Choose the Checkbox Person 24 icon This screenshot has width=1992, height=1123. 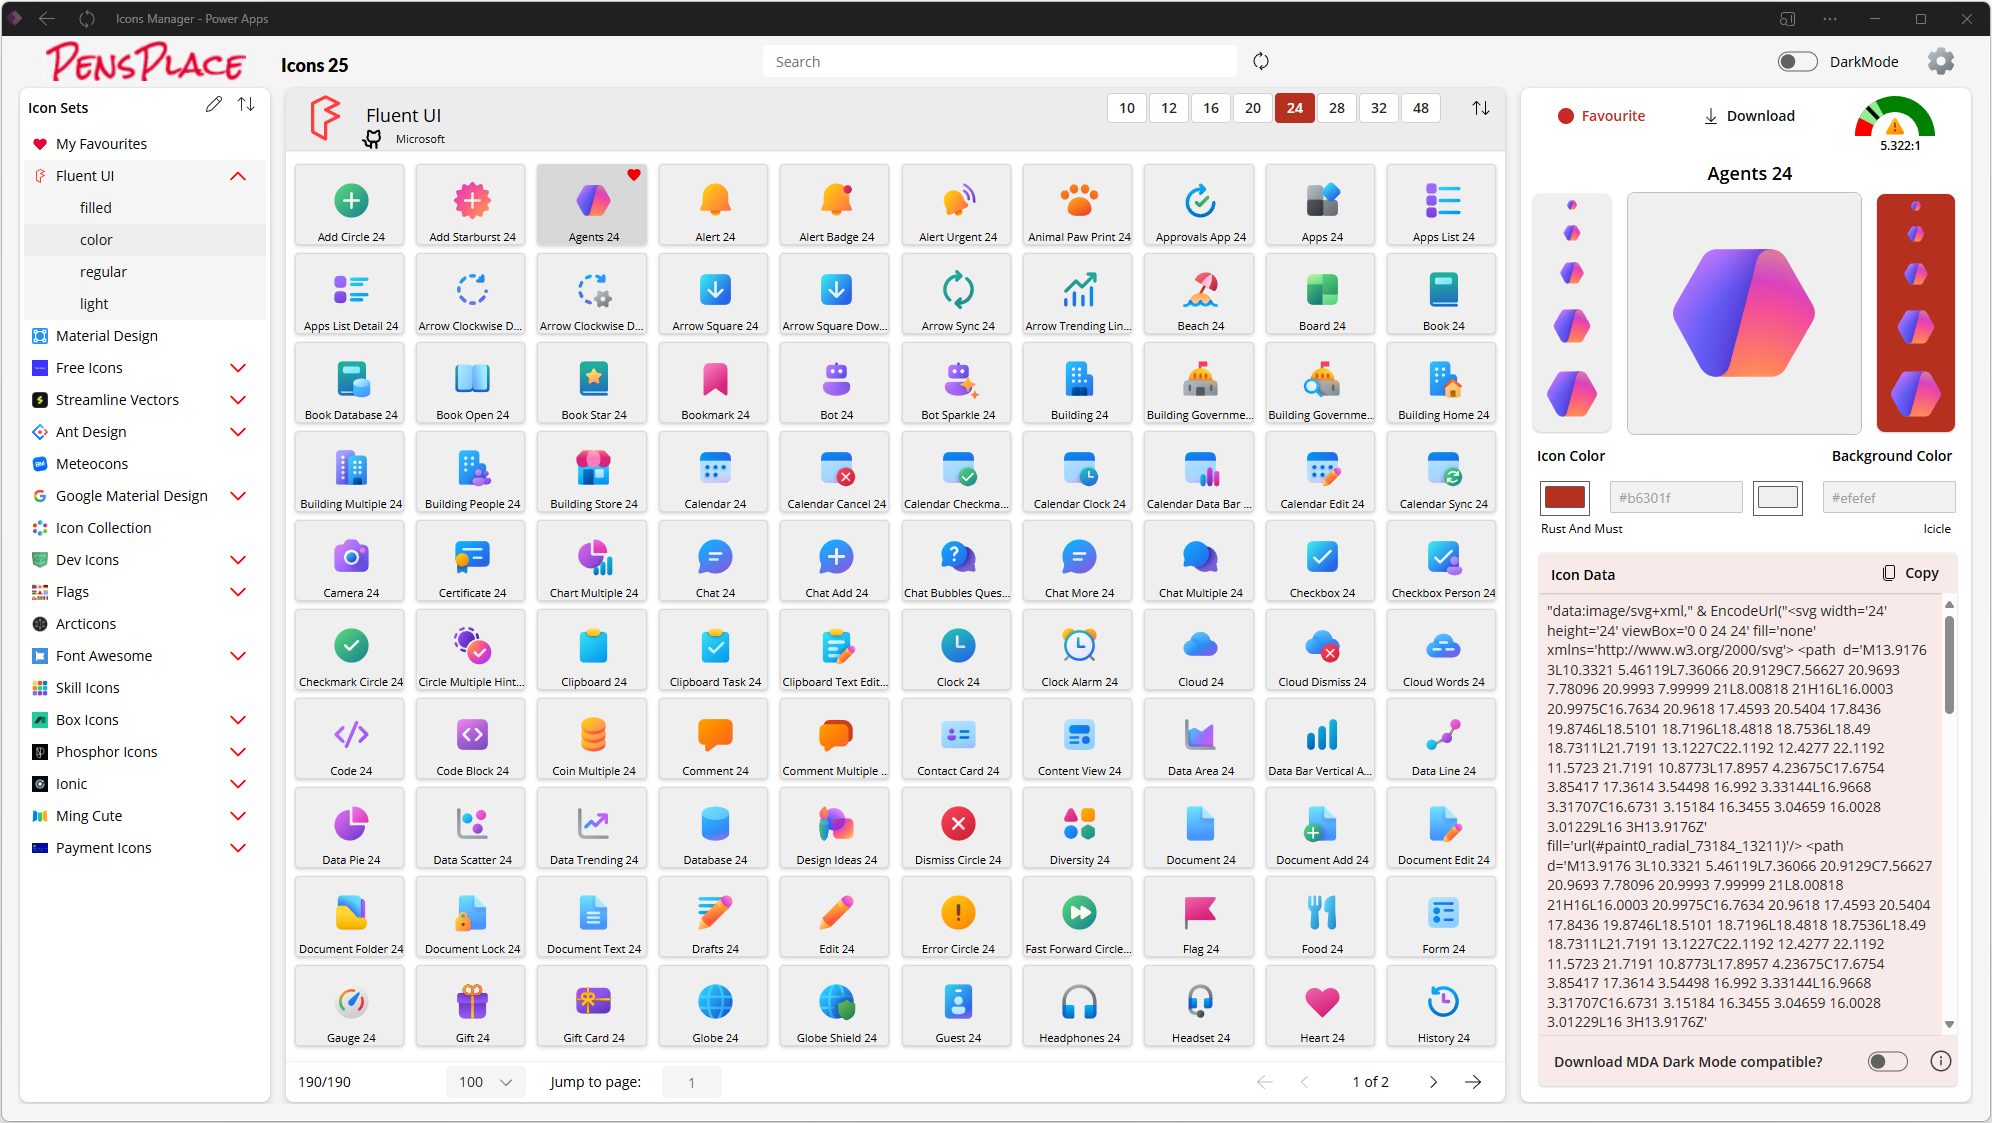click(1444, 561)
